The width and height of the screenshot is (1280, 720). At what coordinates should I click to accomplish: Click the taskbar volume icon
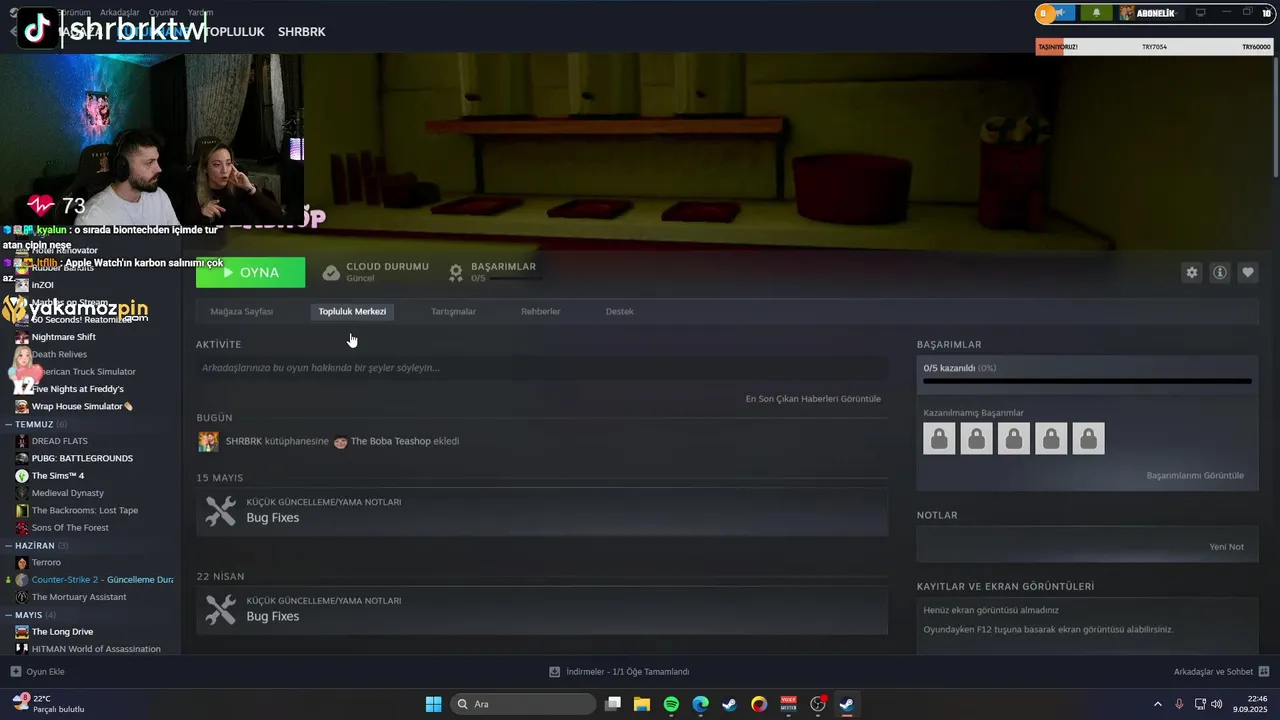[x=1216, y=704]
